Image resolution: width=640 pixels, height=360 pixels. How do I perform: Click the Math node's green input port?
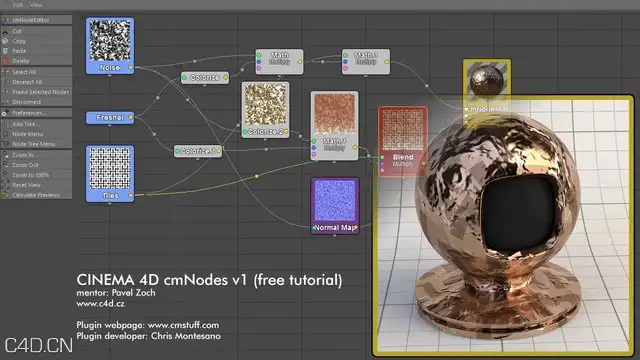(259, 55)
